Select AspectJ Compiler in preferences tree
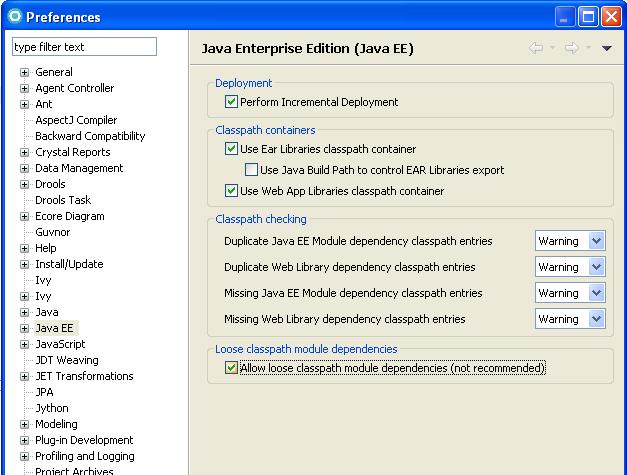Image resolution: width=627 pixels, height=475 pixels. point(76,120)
